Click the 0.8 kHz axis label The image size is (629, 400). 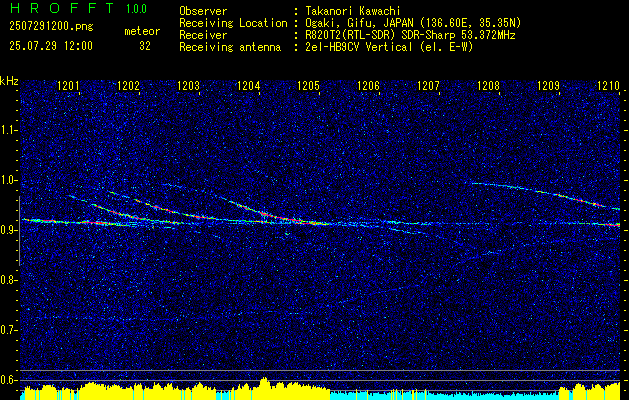coord(9,280)
